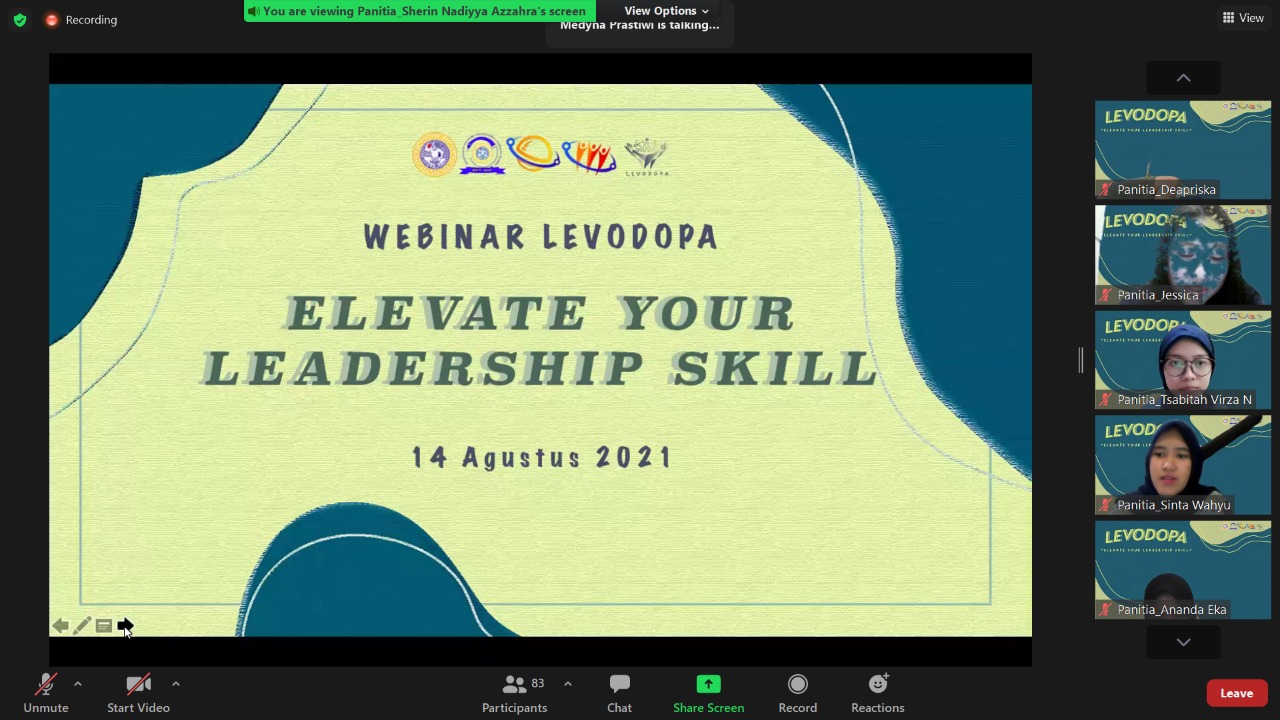Image resolution: width=1280 pixels, height=720 pixels.
Task: Click the muted mic icon on Panitia_Jessica
Action: click(x=1106, y=295)
